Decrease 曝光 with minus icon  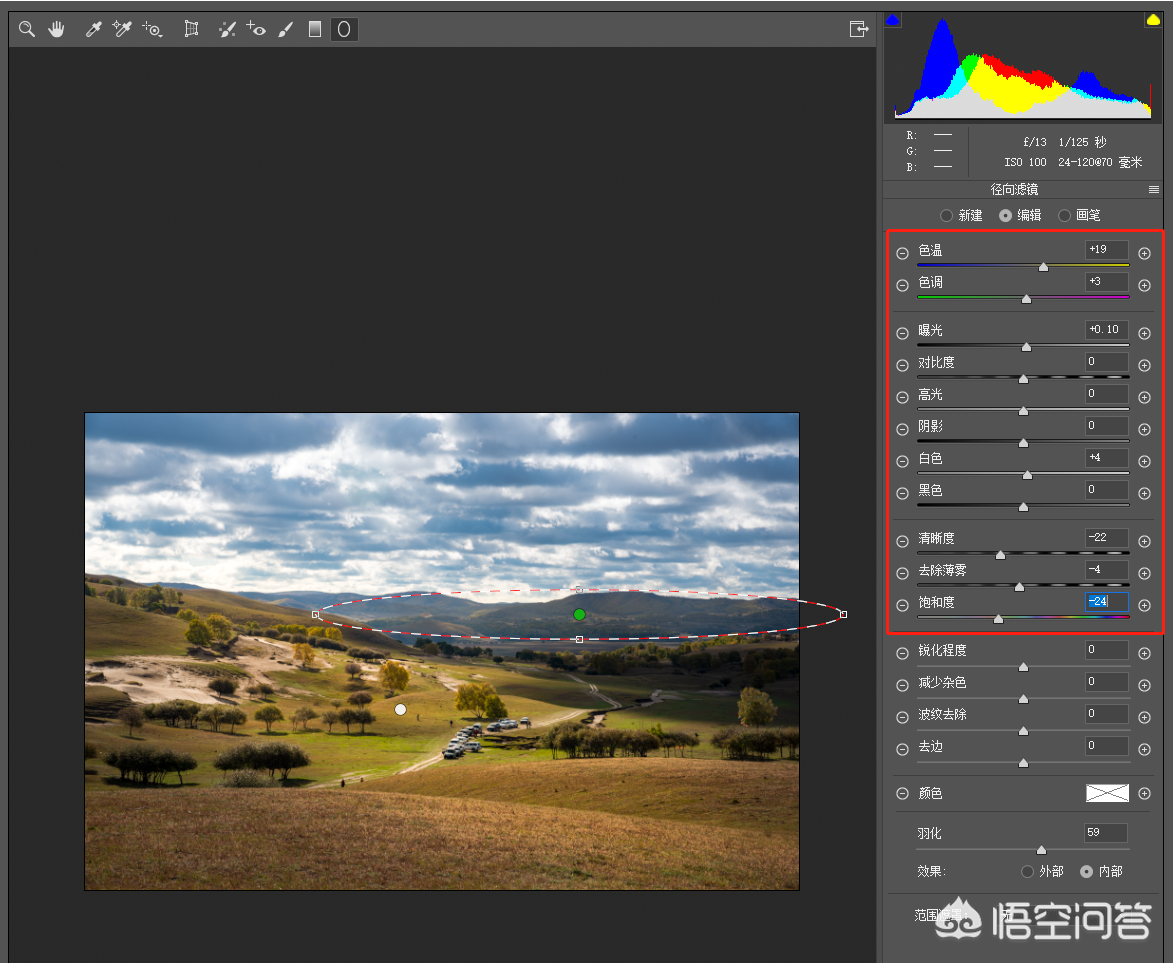[x=902, y=334]
